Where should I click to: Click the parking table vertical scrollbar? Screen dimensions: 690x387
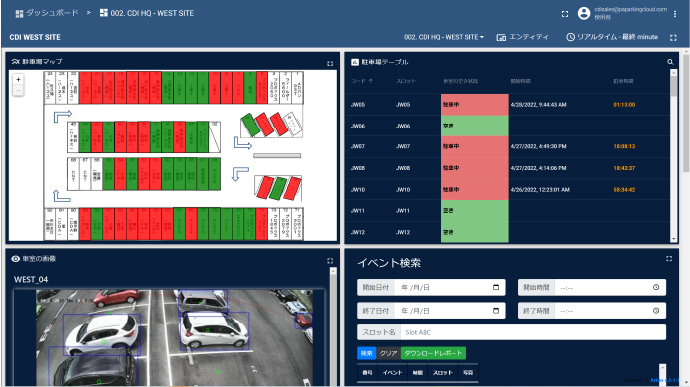click(673, 155)
